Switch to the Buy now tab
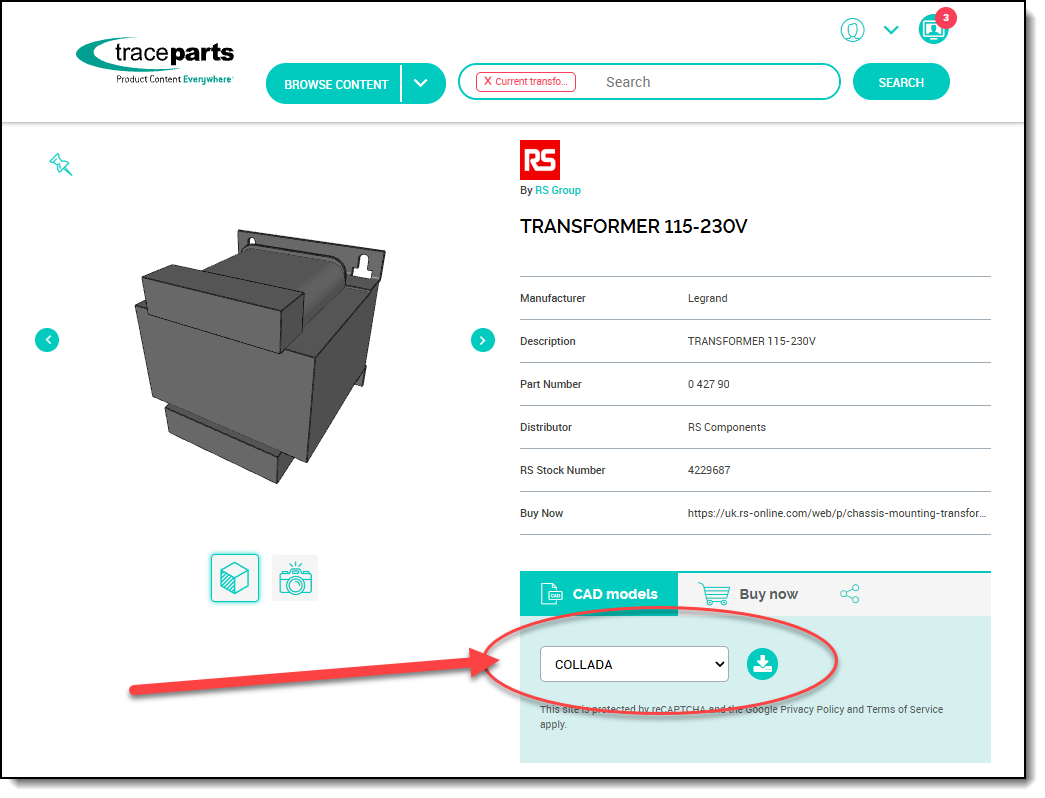This screenshot has width=1045, height=798. coord(748,593)
